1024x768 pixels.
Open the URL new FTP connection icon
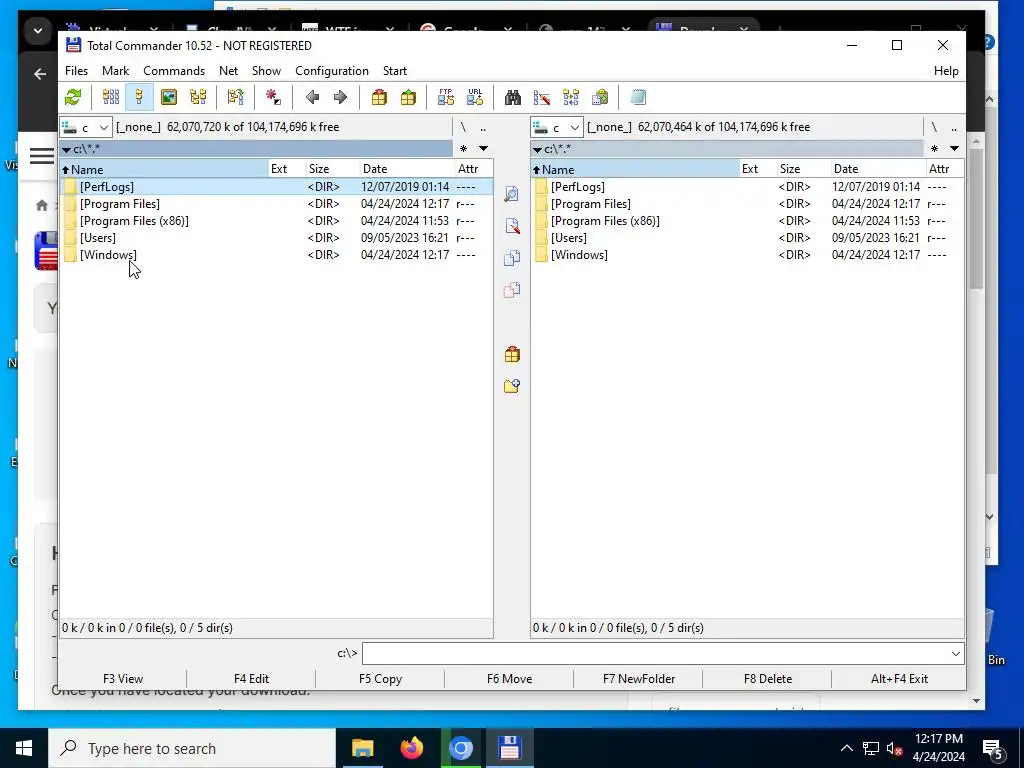coord(475,97)
